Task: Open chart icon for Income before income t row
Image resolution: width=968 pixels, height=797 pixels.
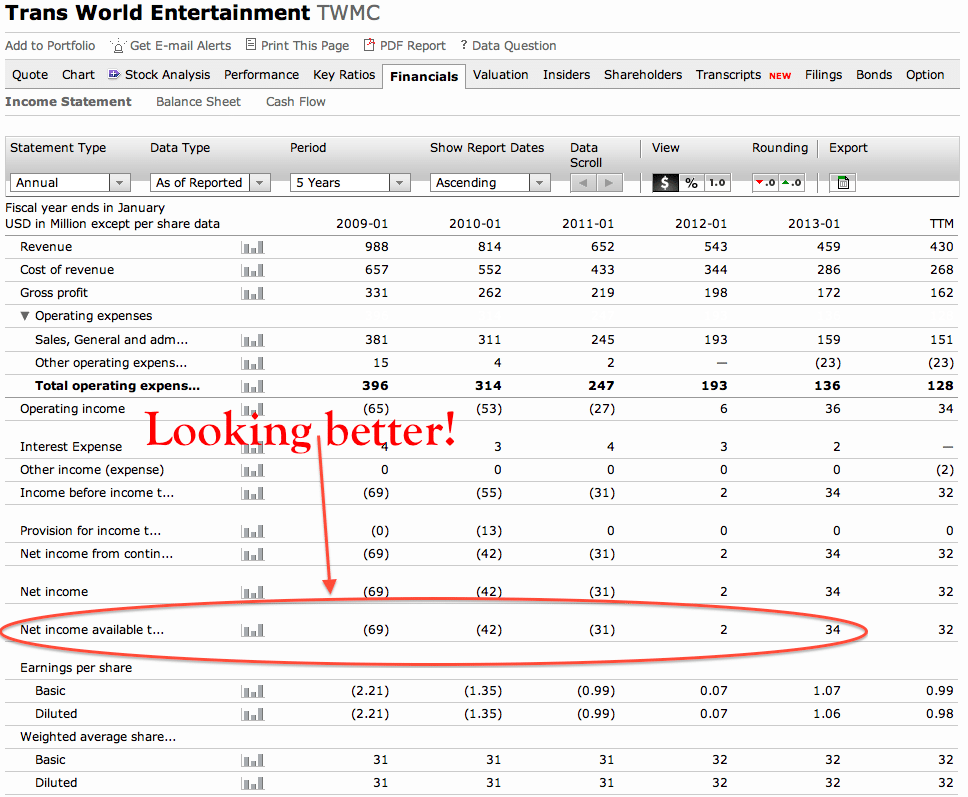Action: tap(252, 493)
